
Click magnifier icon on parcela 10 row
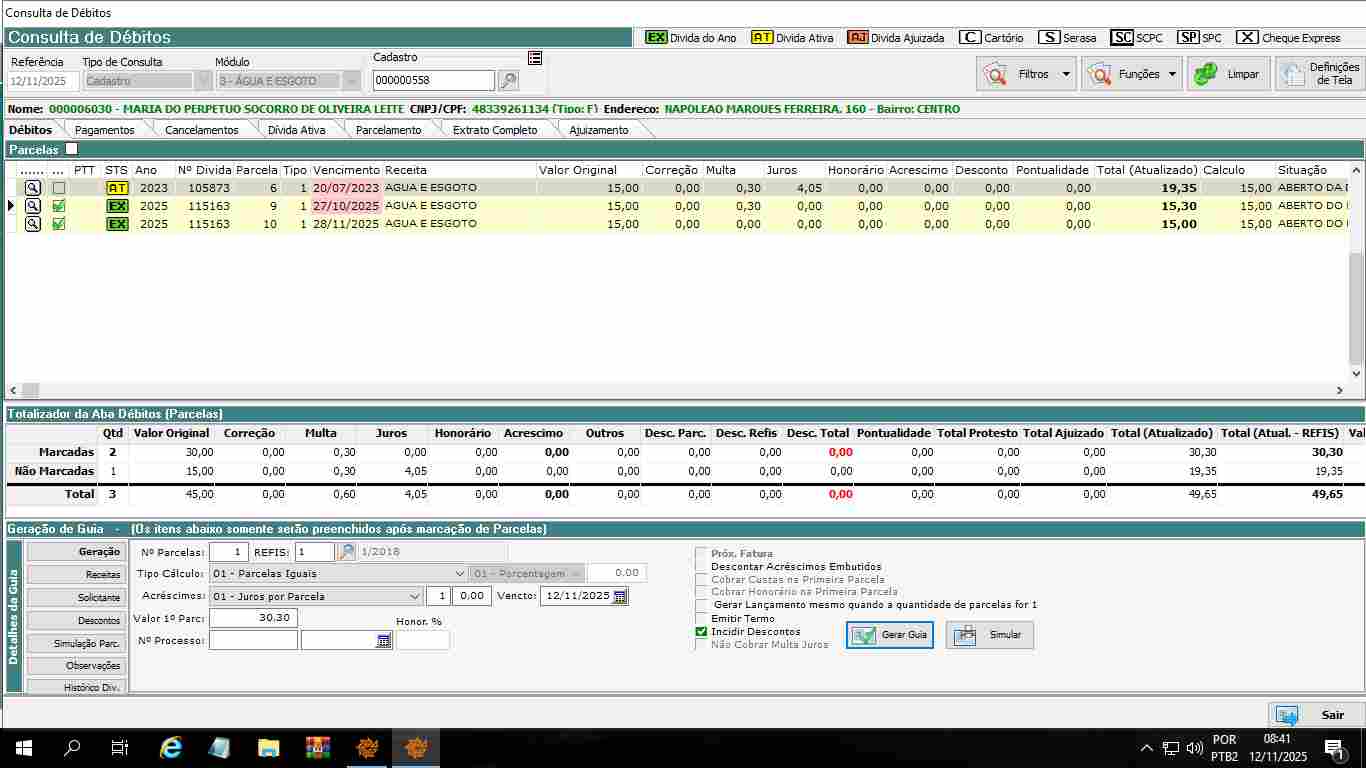tap(32, 224)
